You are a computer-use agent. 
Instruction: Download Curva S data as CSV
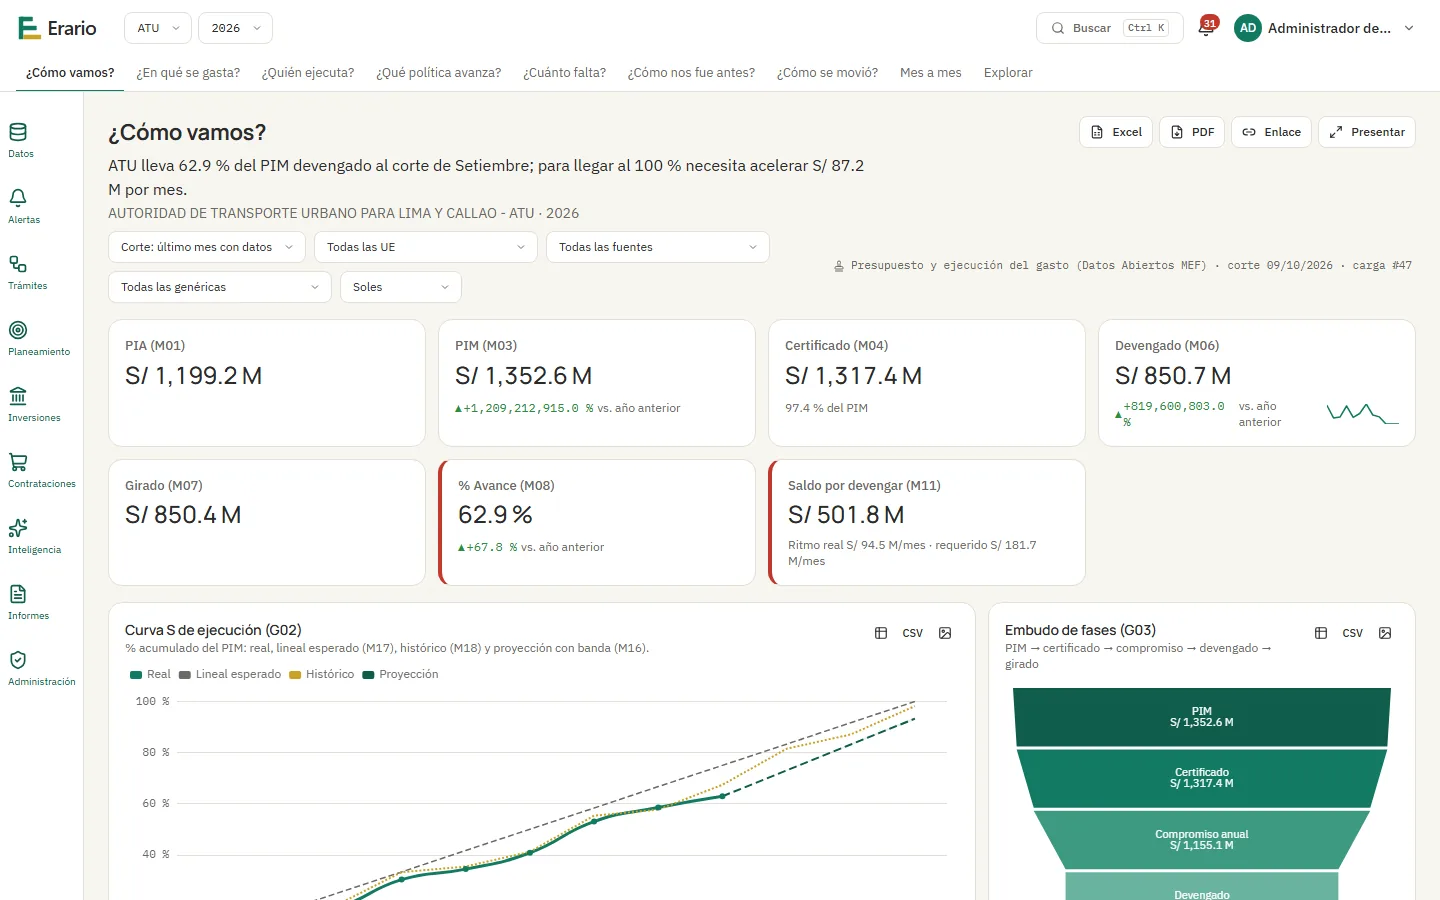pos(913,633)
